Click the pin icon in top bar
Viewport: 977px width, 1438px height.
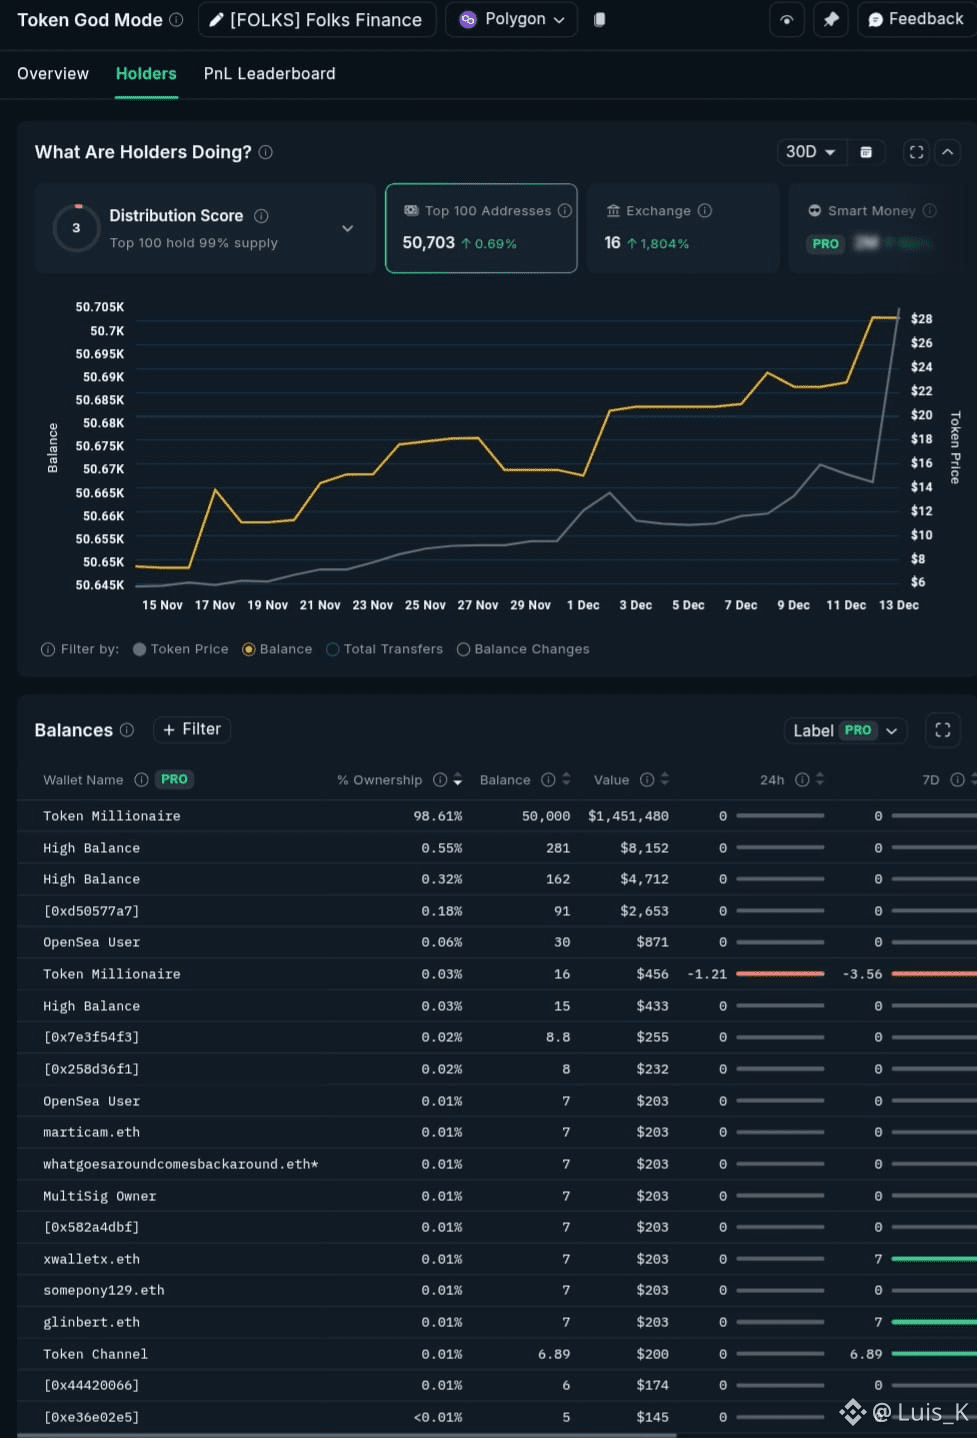pos(830,20)
